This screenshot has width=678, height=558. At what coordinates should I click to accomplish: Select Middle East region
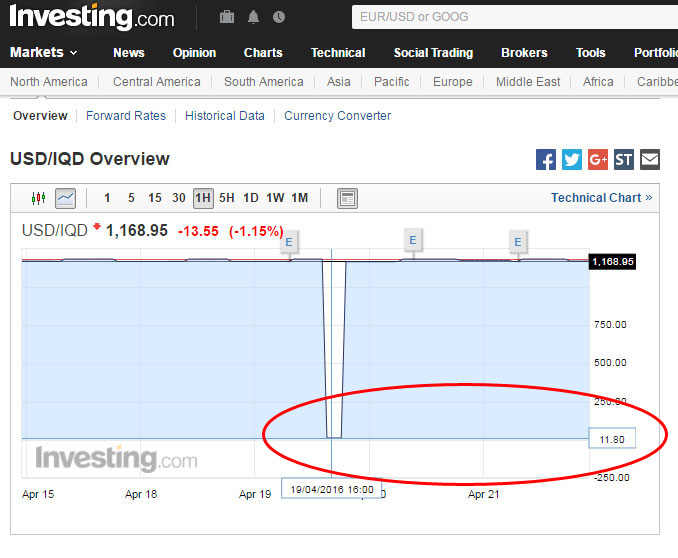(x=528, y=82)
